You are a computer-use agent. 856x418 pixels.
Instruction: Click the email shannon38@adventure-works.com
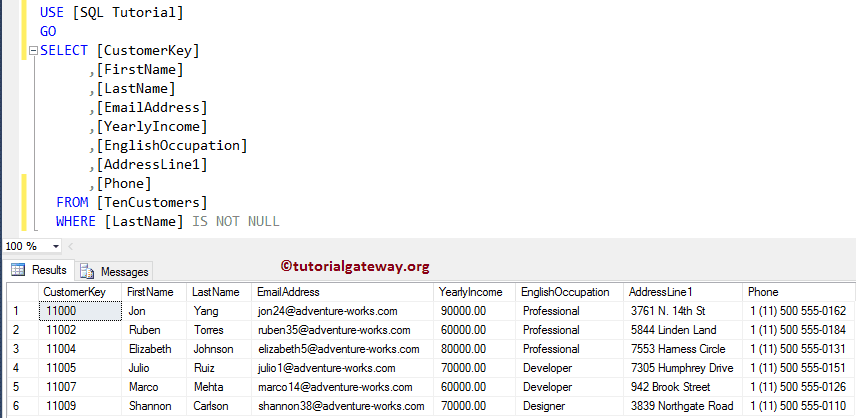(x=342, y=406)
